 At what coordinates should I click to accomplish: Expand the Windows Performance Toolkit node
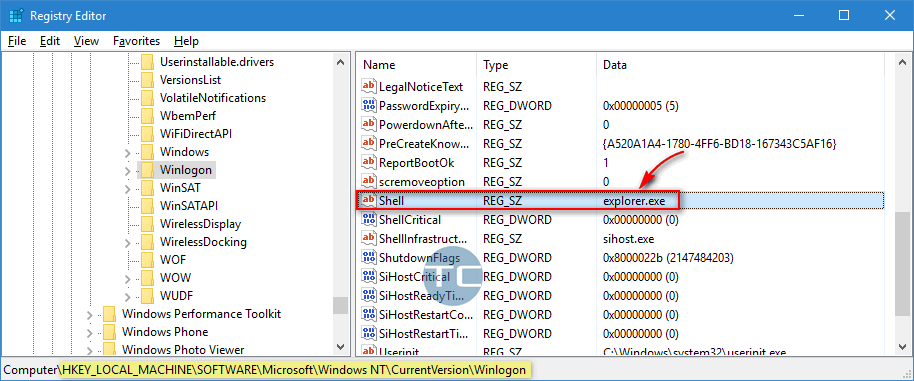pos(89,315)
